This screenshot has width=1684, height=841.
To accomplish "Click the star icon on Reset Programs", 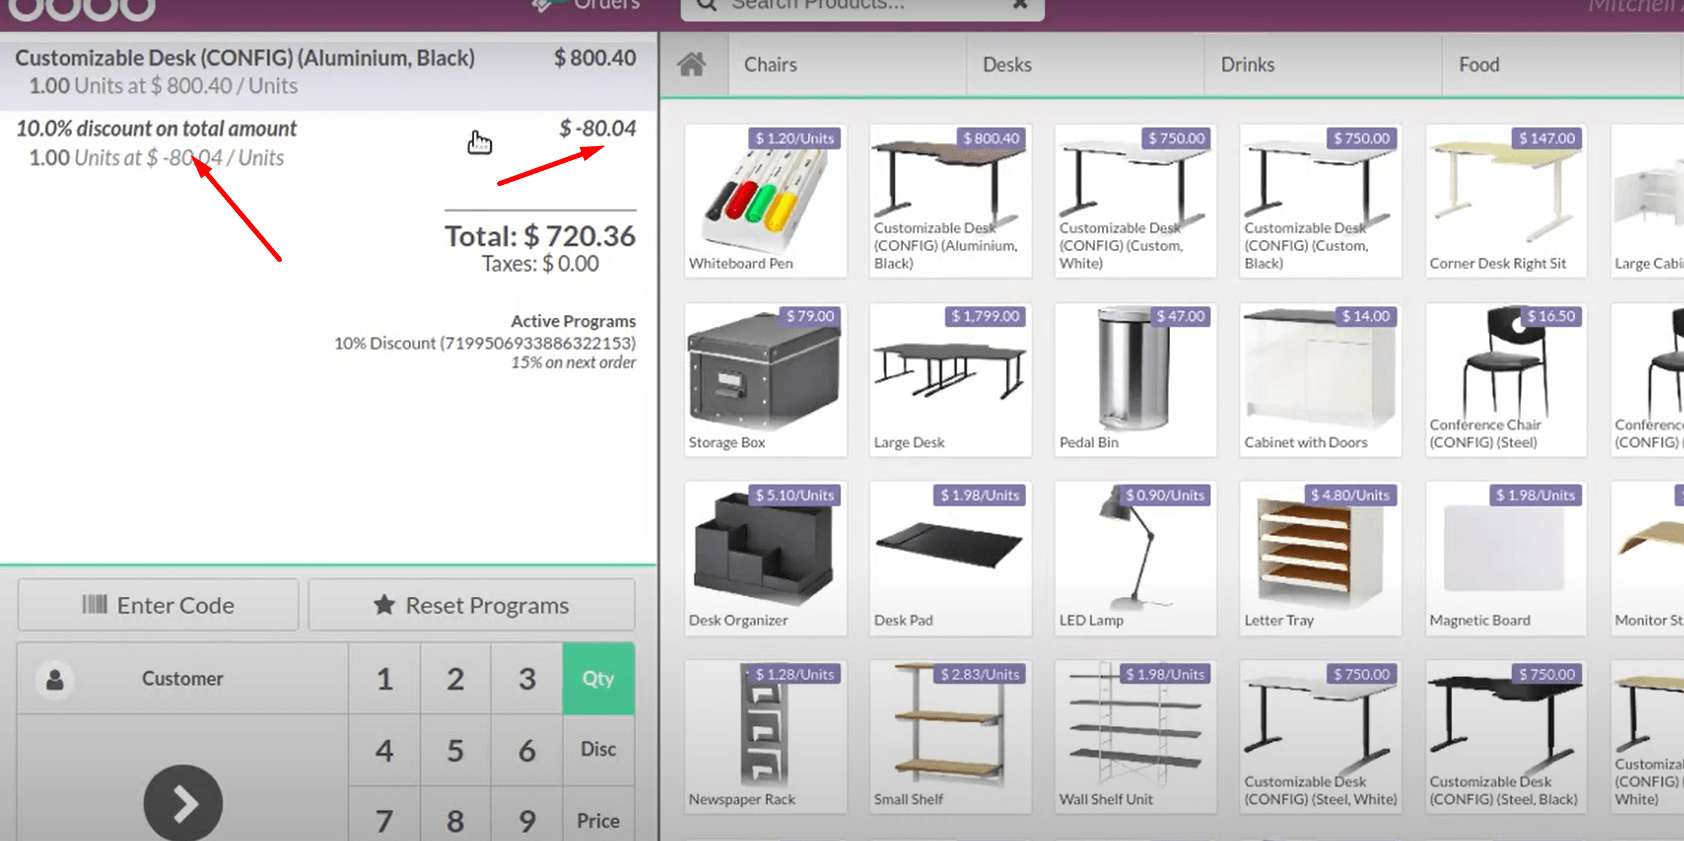I will [384, 605].
